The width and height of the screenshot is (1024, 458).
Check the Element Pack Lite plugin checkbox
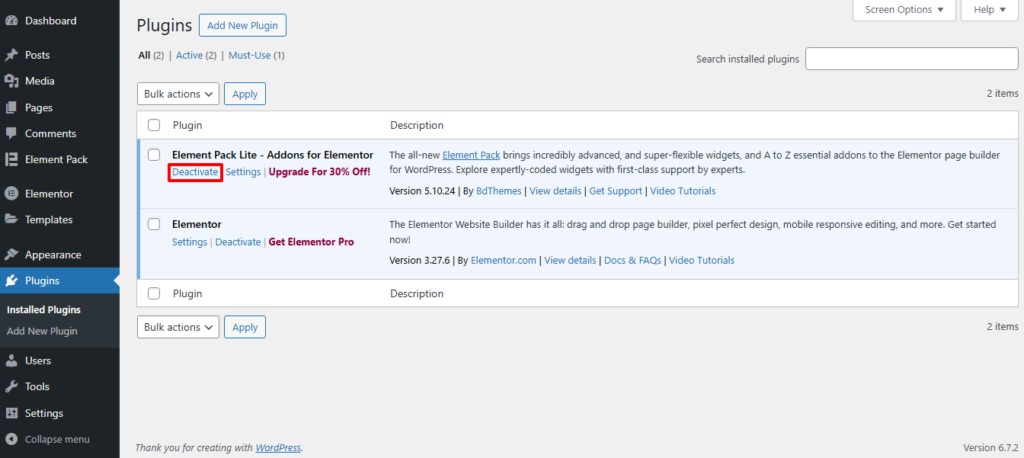point(154,155)
